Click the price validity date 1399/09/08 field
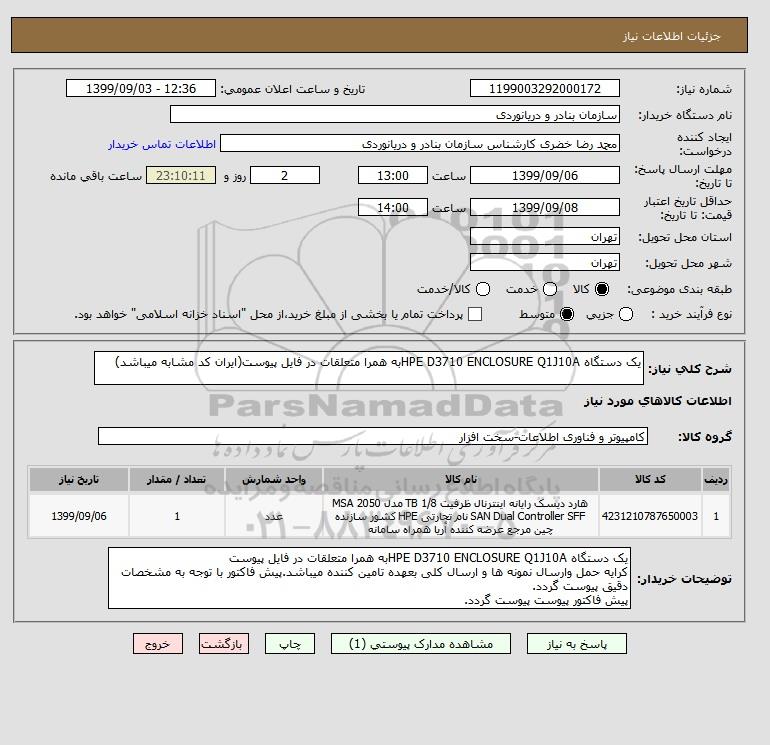Viewport: 770px width, 745px height. coord(545,207)
